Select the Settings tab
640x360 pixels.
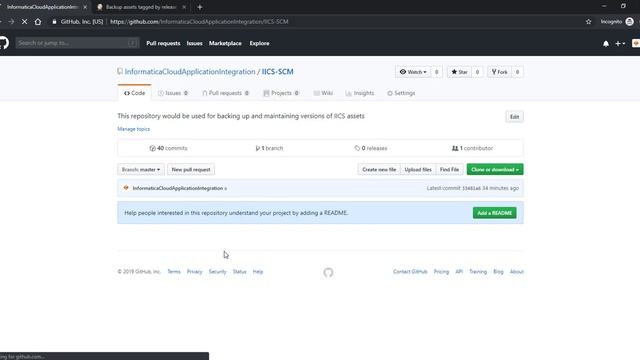pyautogui.click(x=401, y=93)
